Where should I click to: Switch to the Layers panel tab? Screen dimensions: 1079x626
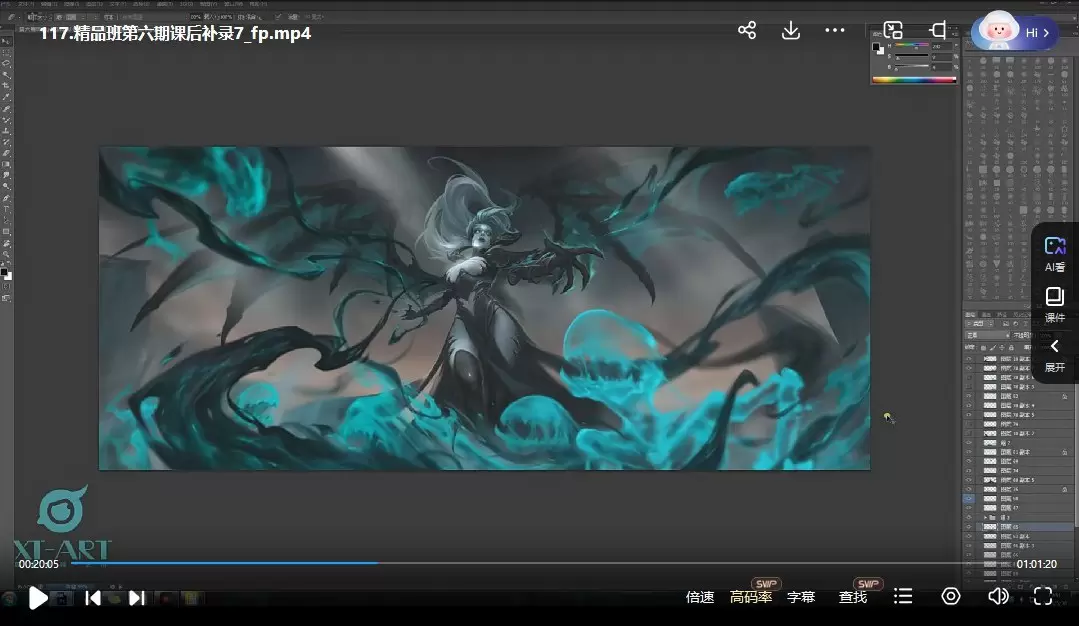970,314
